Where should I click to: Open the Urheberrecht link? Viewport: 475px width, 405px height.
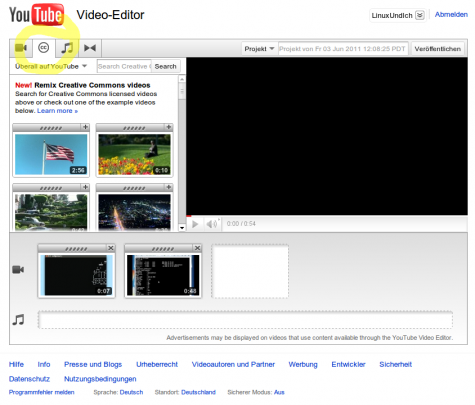pos(157,364)
